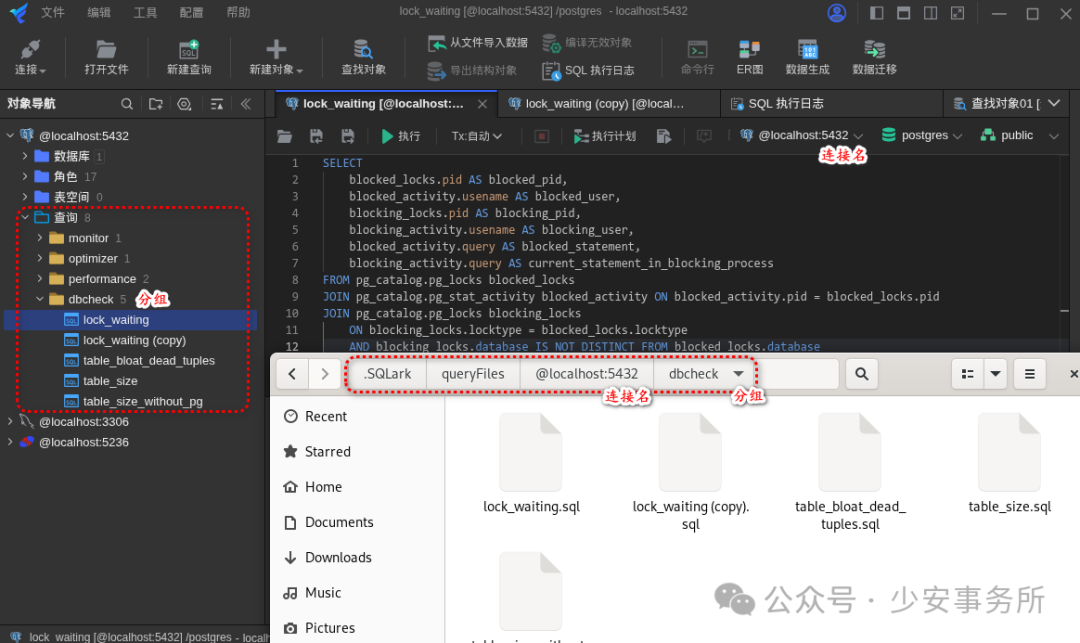The width and height of the screenshot is (1080, 643).
Task: Toggle file manager list view icon
Action: tap(968, 374)
